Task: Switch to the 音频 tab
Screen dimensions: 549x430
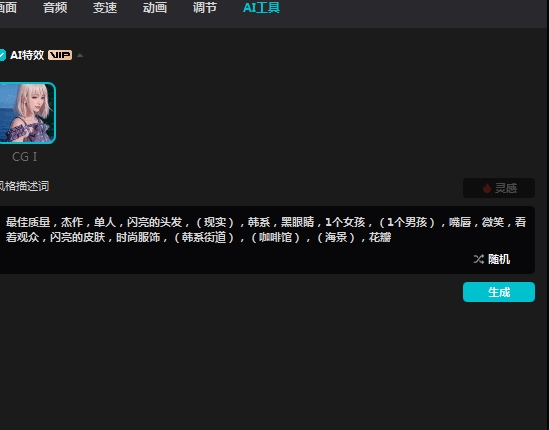Action: pyautogui.click(x=55, y=7)
